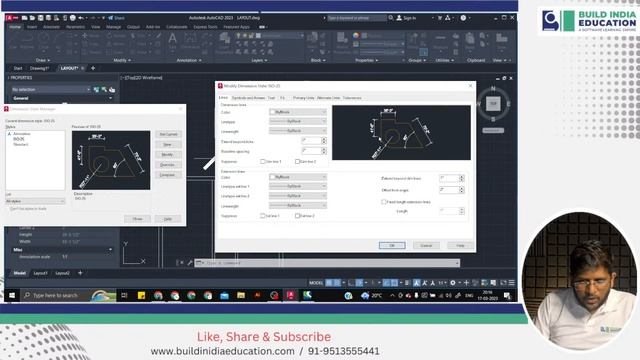Click the Customization menu icon in status bar
This screenshot has height=360, width=640.
click(511, 282)
